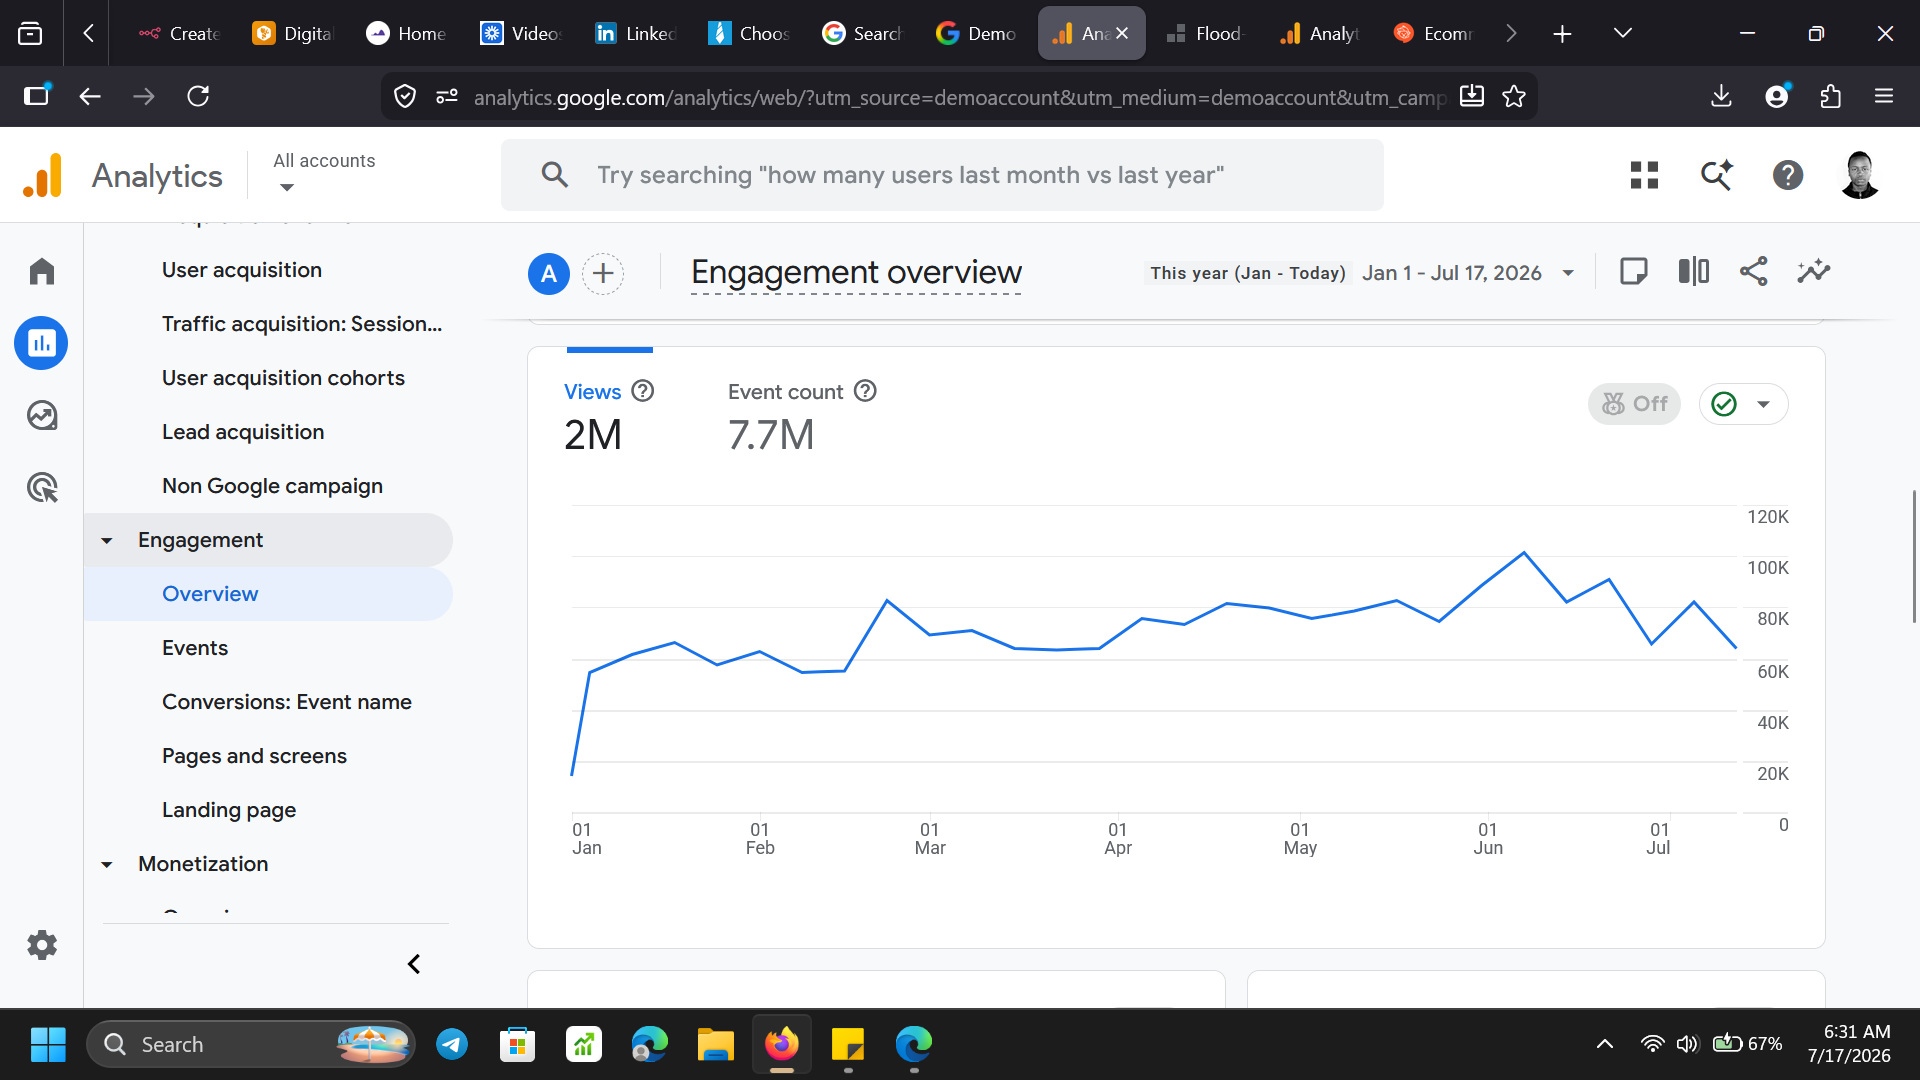The image size is (1920, 1080).
Task: Click the page vertical scrollbar thumb
Action: [x=1913, y=556]
